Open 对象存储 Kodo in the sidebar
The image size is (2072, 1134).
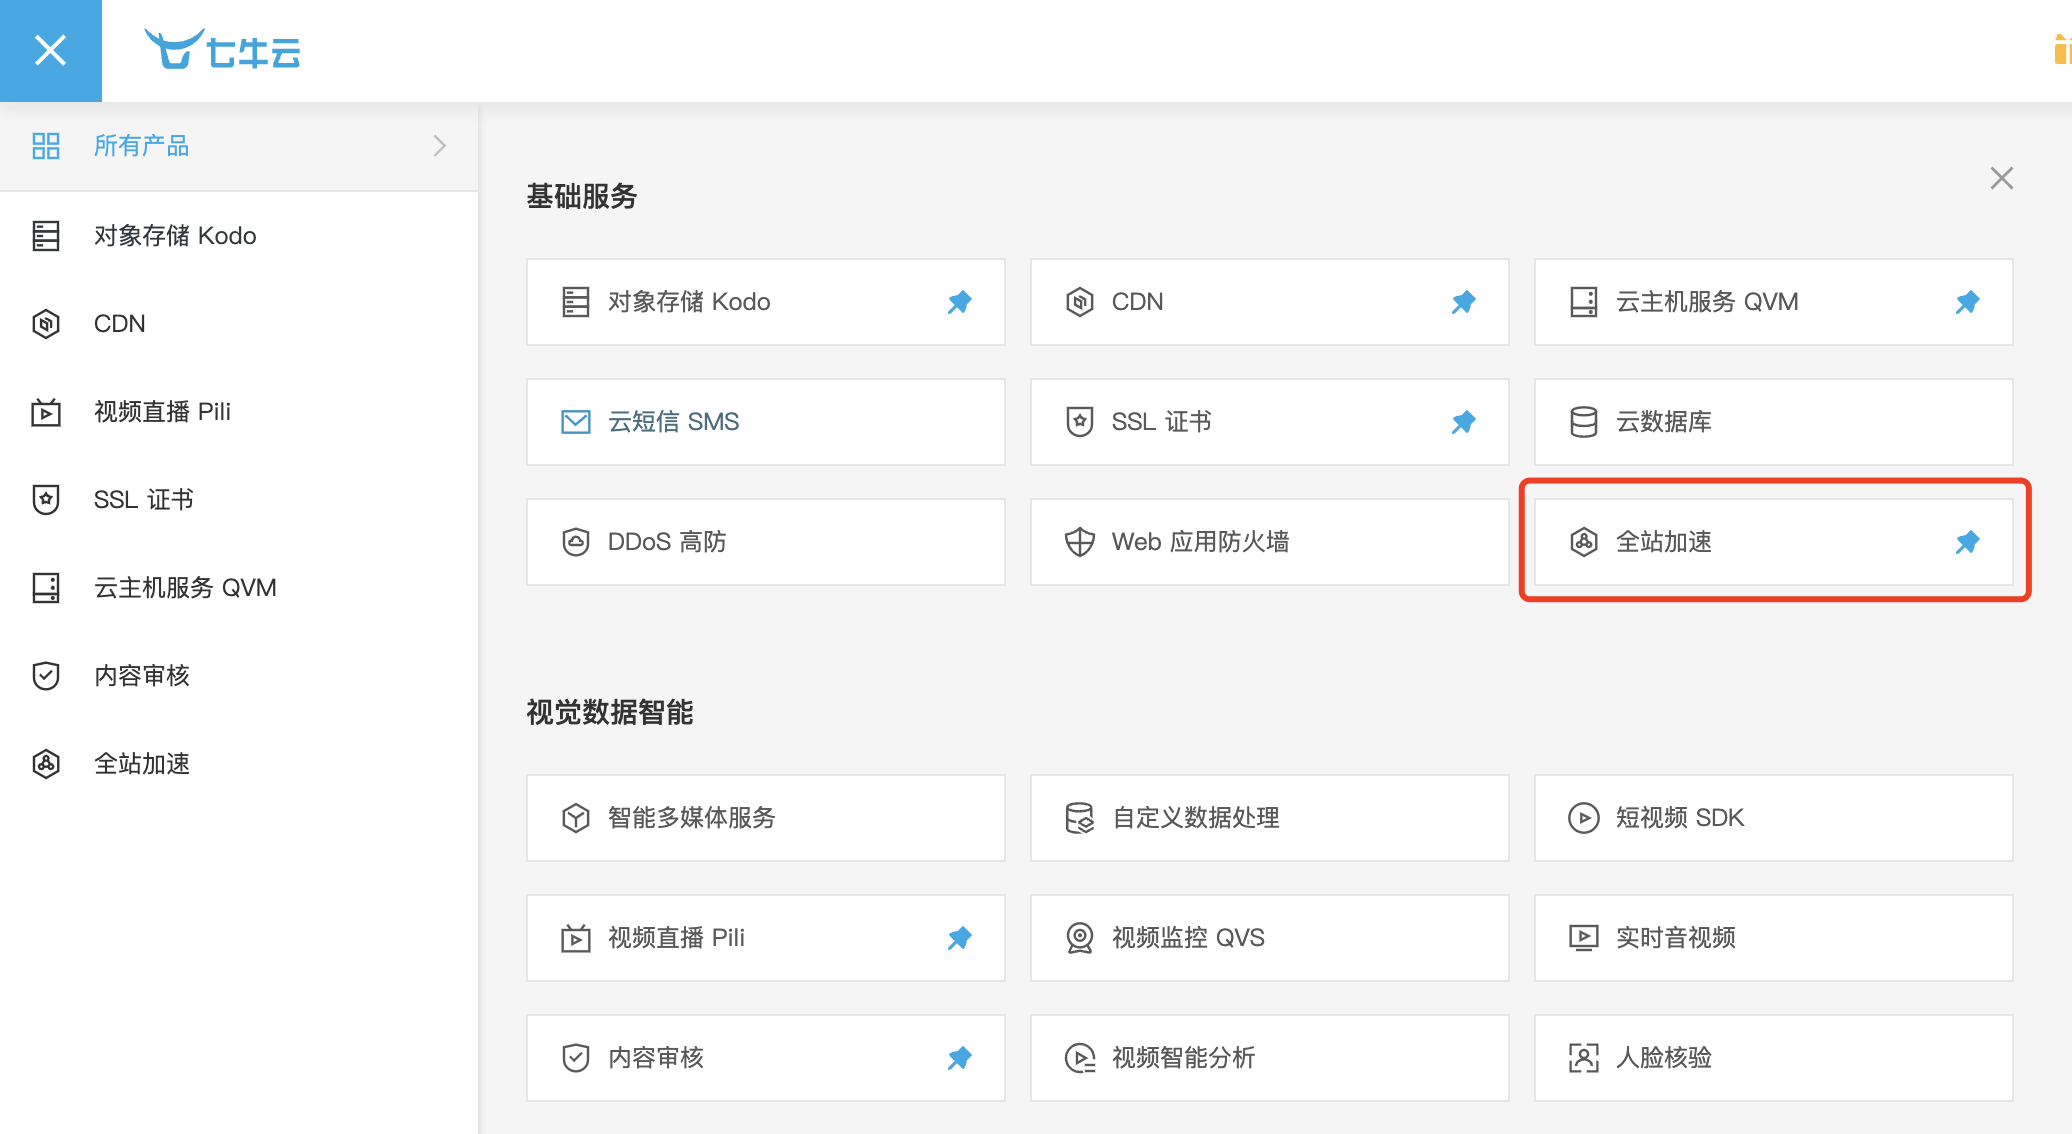coord(239,236)
